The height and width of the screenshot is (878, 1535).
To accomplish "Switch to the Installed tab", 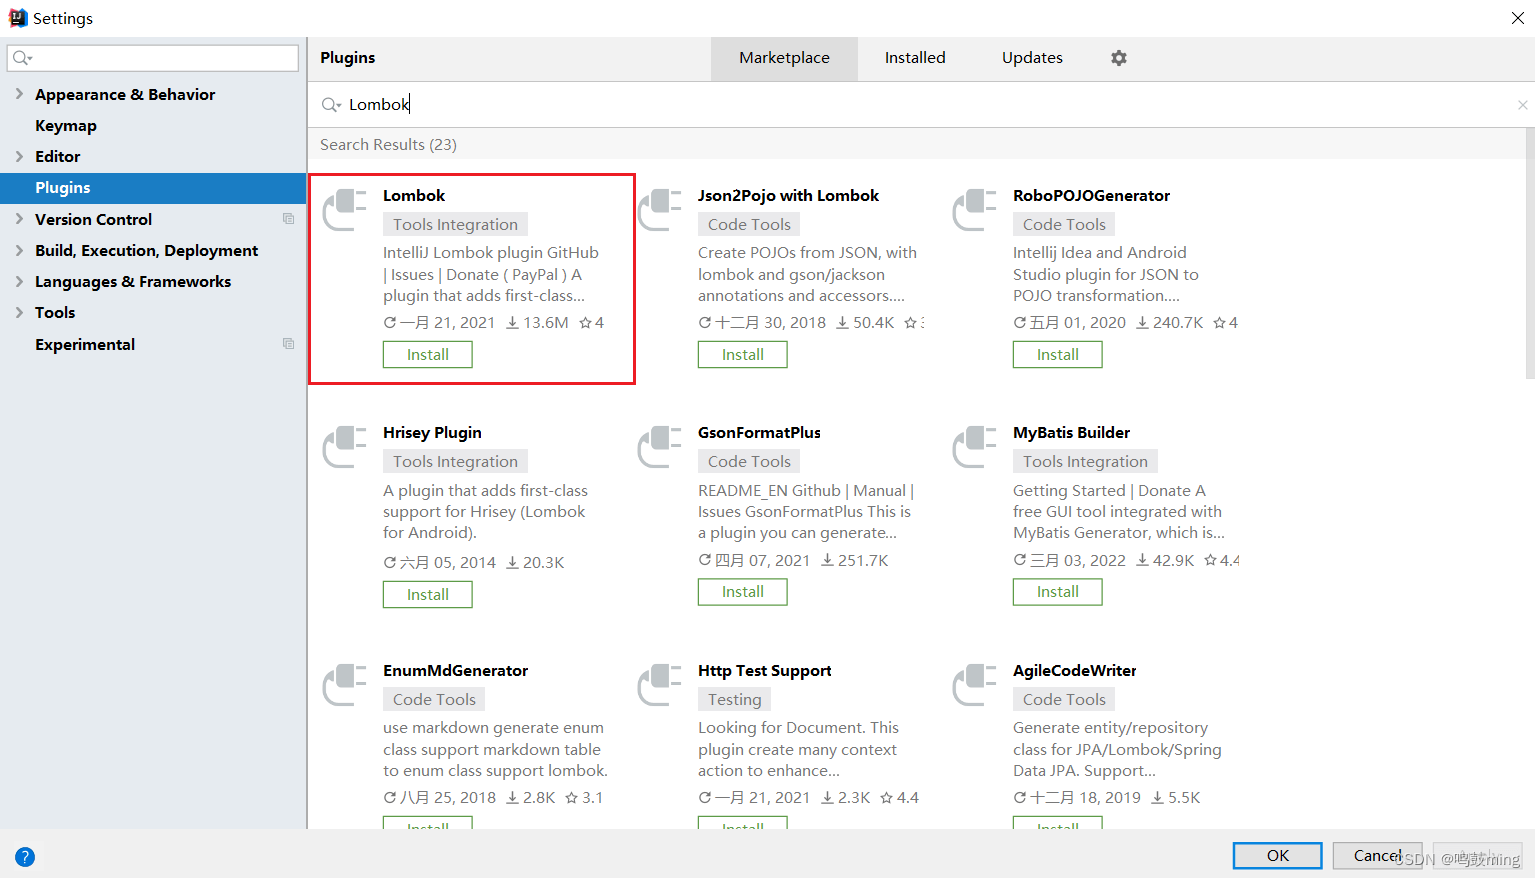I will [x=915, y=58].
